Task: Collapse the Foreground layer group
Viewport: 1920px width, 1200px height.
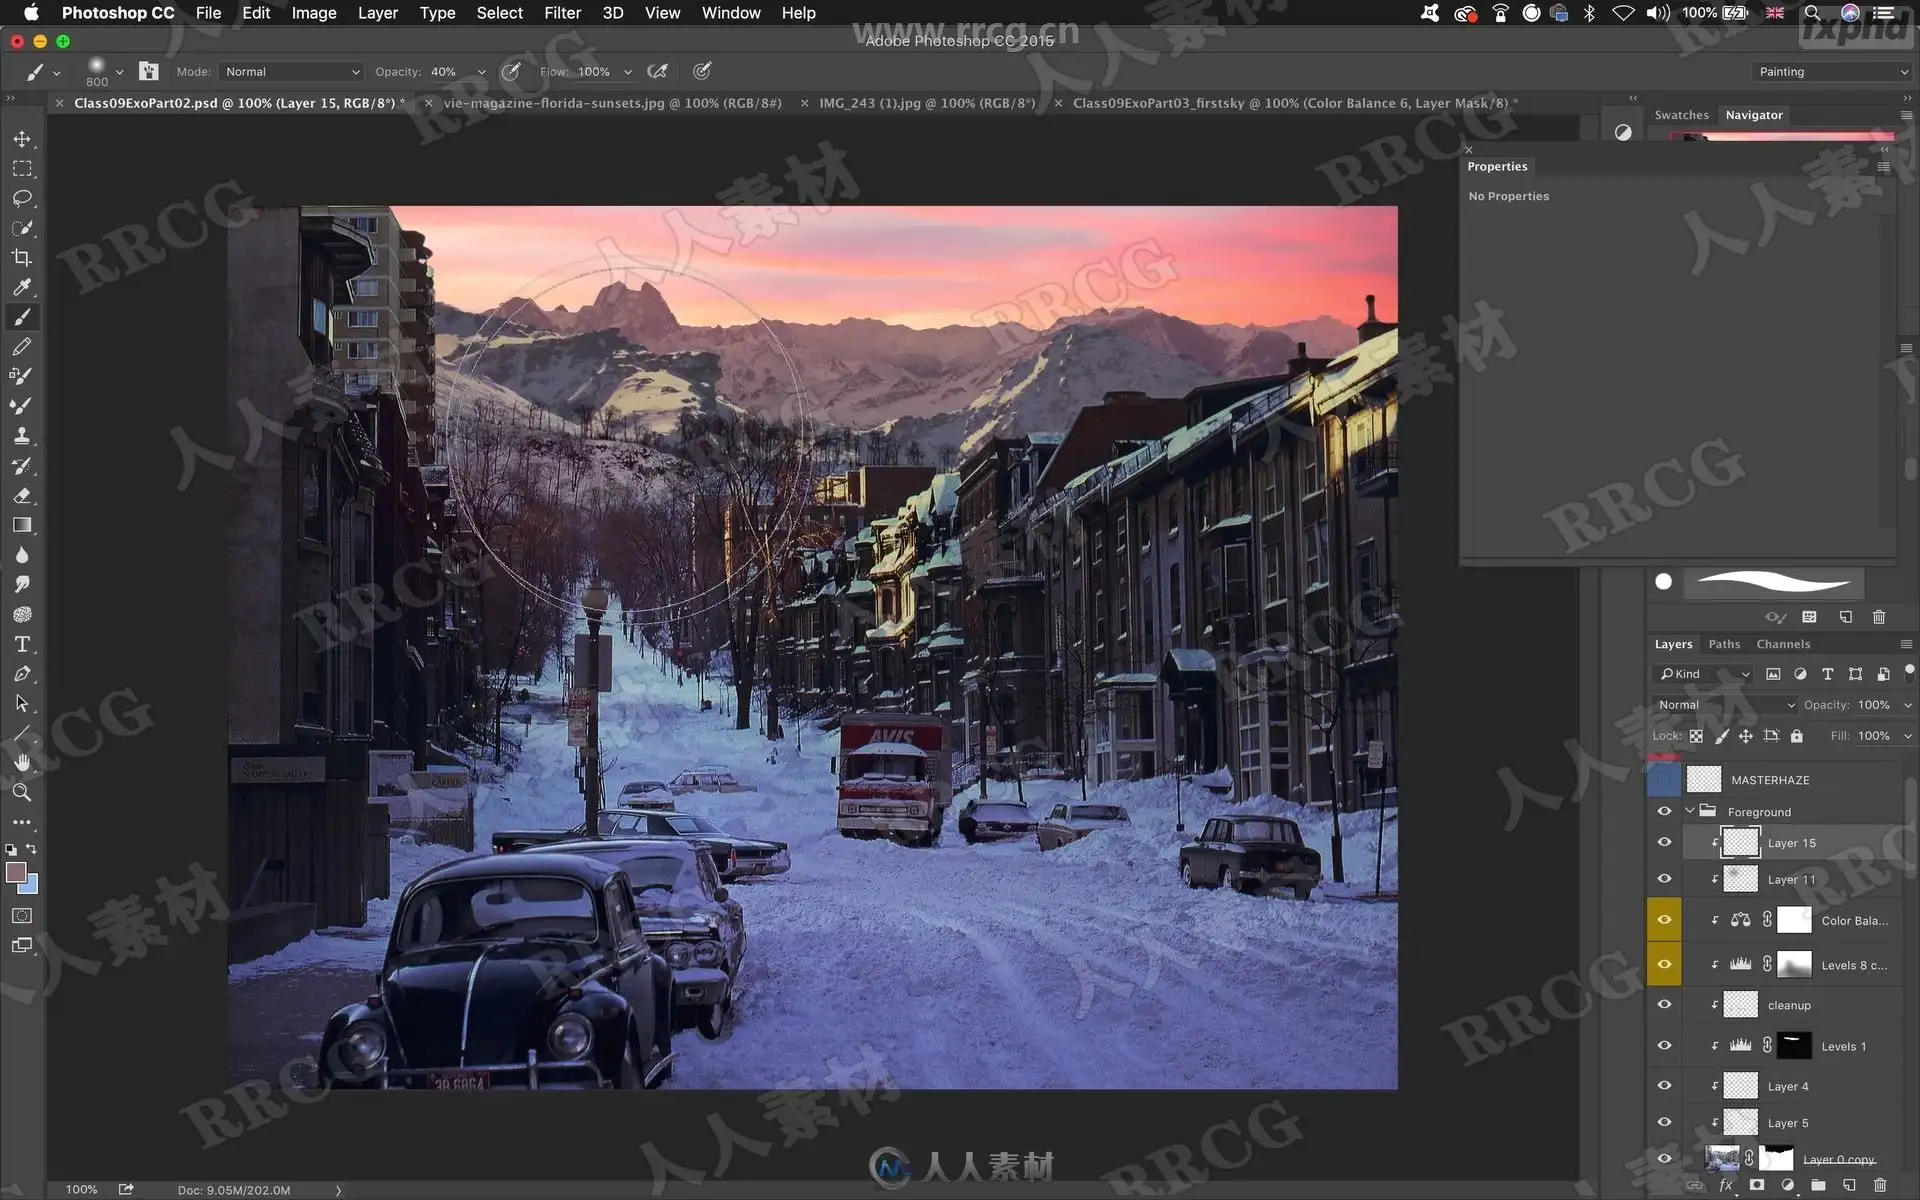Action: click(1690, 811)
